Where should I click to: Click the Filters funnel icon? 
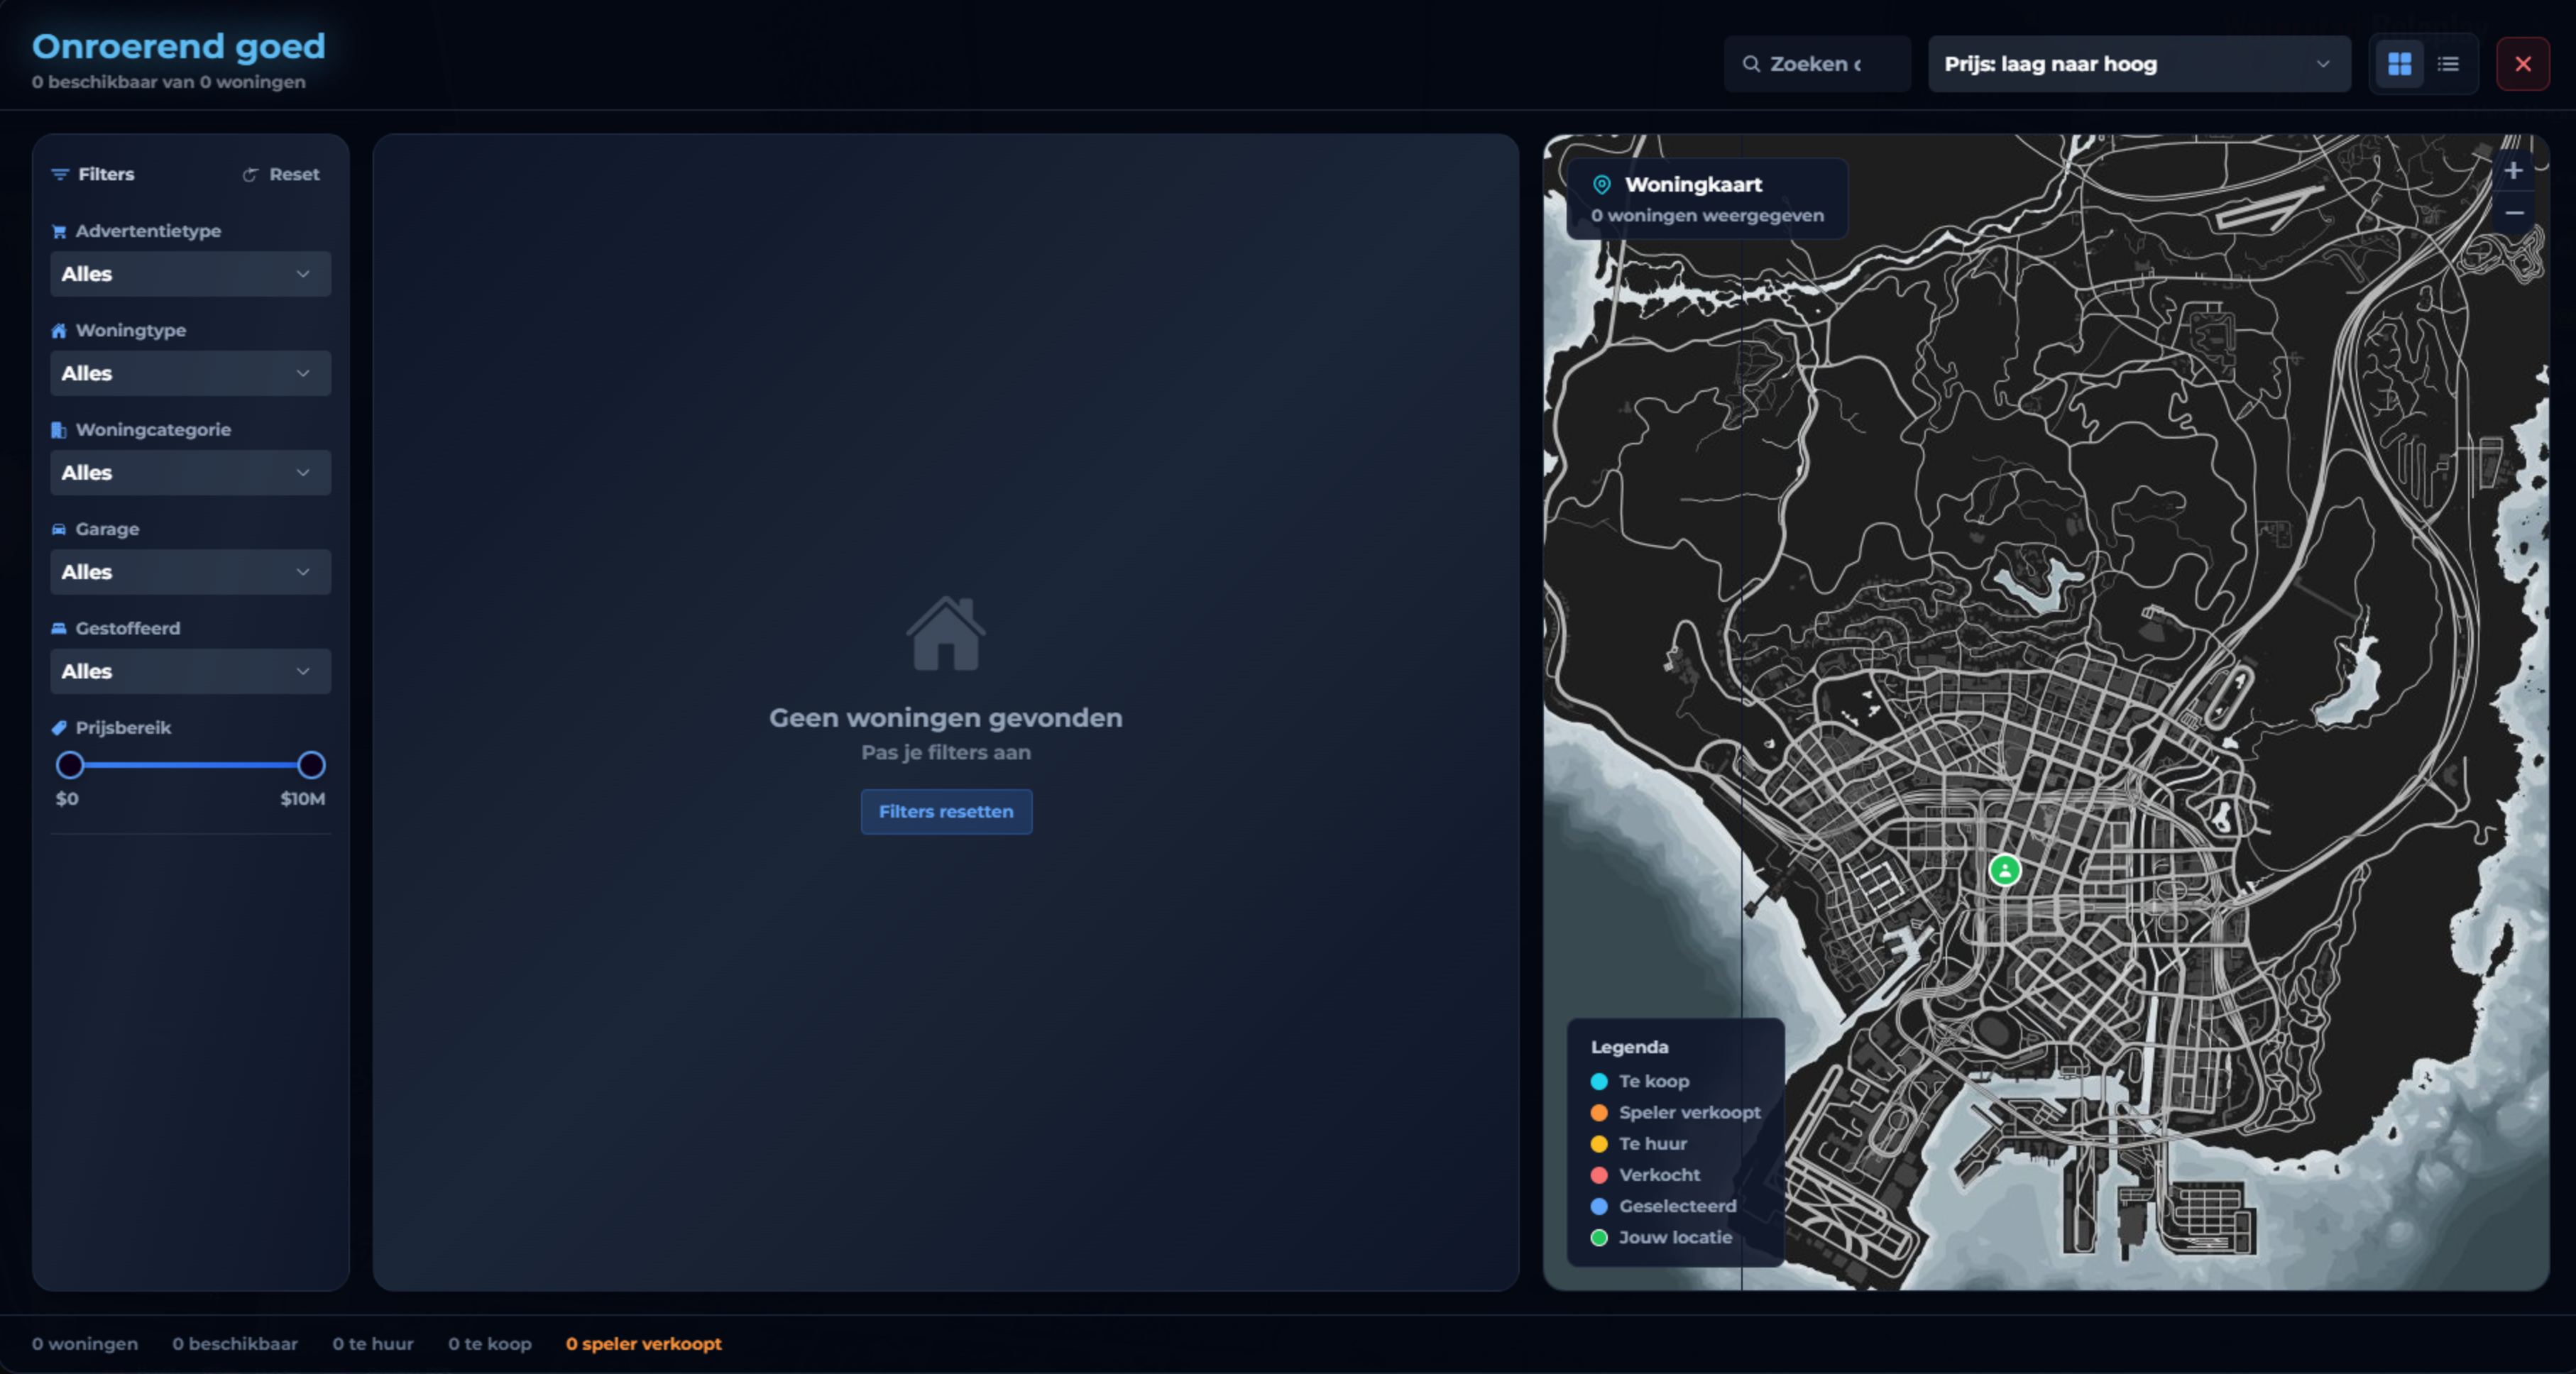(60, 174)
